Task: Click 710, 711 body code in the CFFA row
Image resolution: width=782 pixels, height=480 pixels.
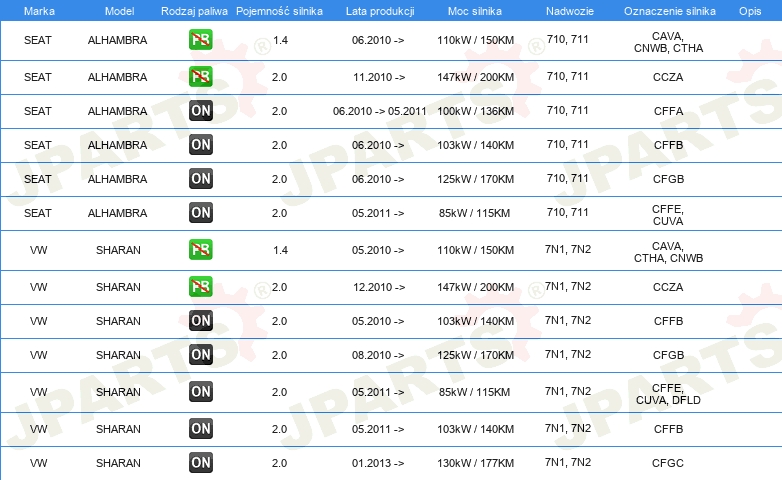Action: click(x=568, y=110)
